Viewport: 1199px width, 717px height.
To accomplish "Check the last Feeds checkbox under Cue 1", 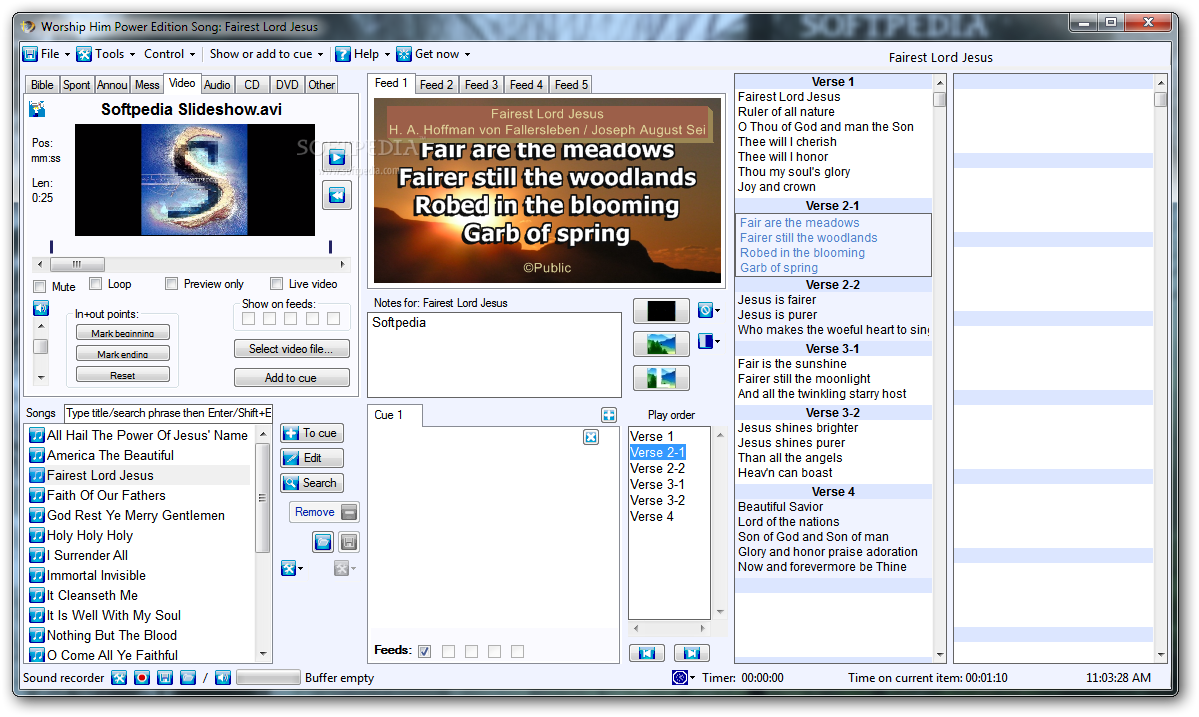I will coord(518,651).
